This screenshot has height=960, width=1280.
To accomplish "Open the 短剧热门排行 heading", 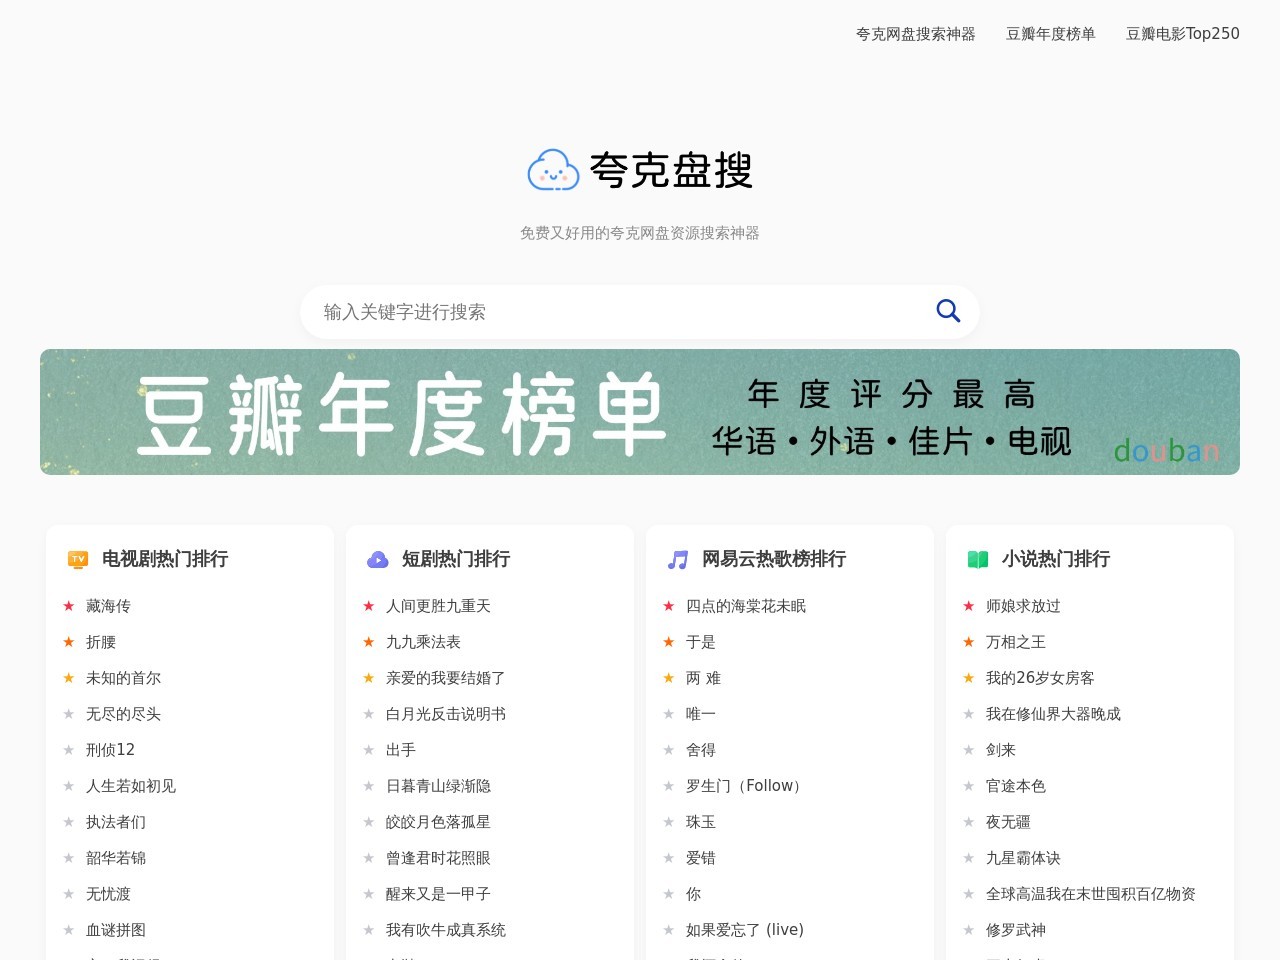I will click(456, 559).
